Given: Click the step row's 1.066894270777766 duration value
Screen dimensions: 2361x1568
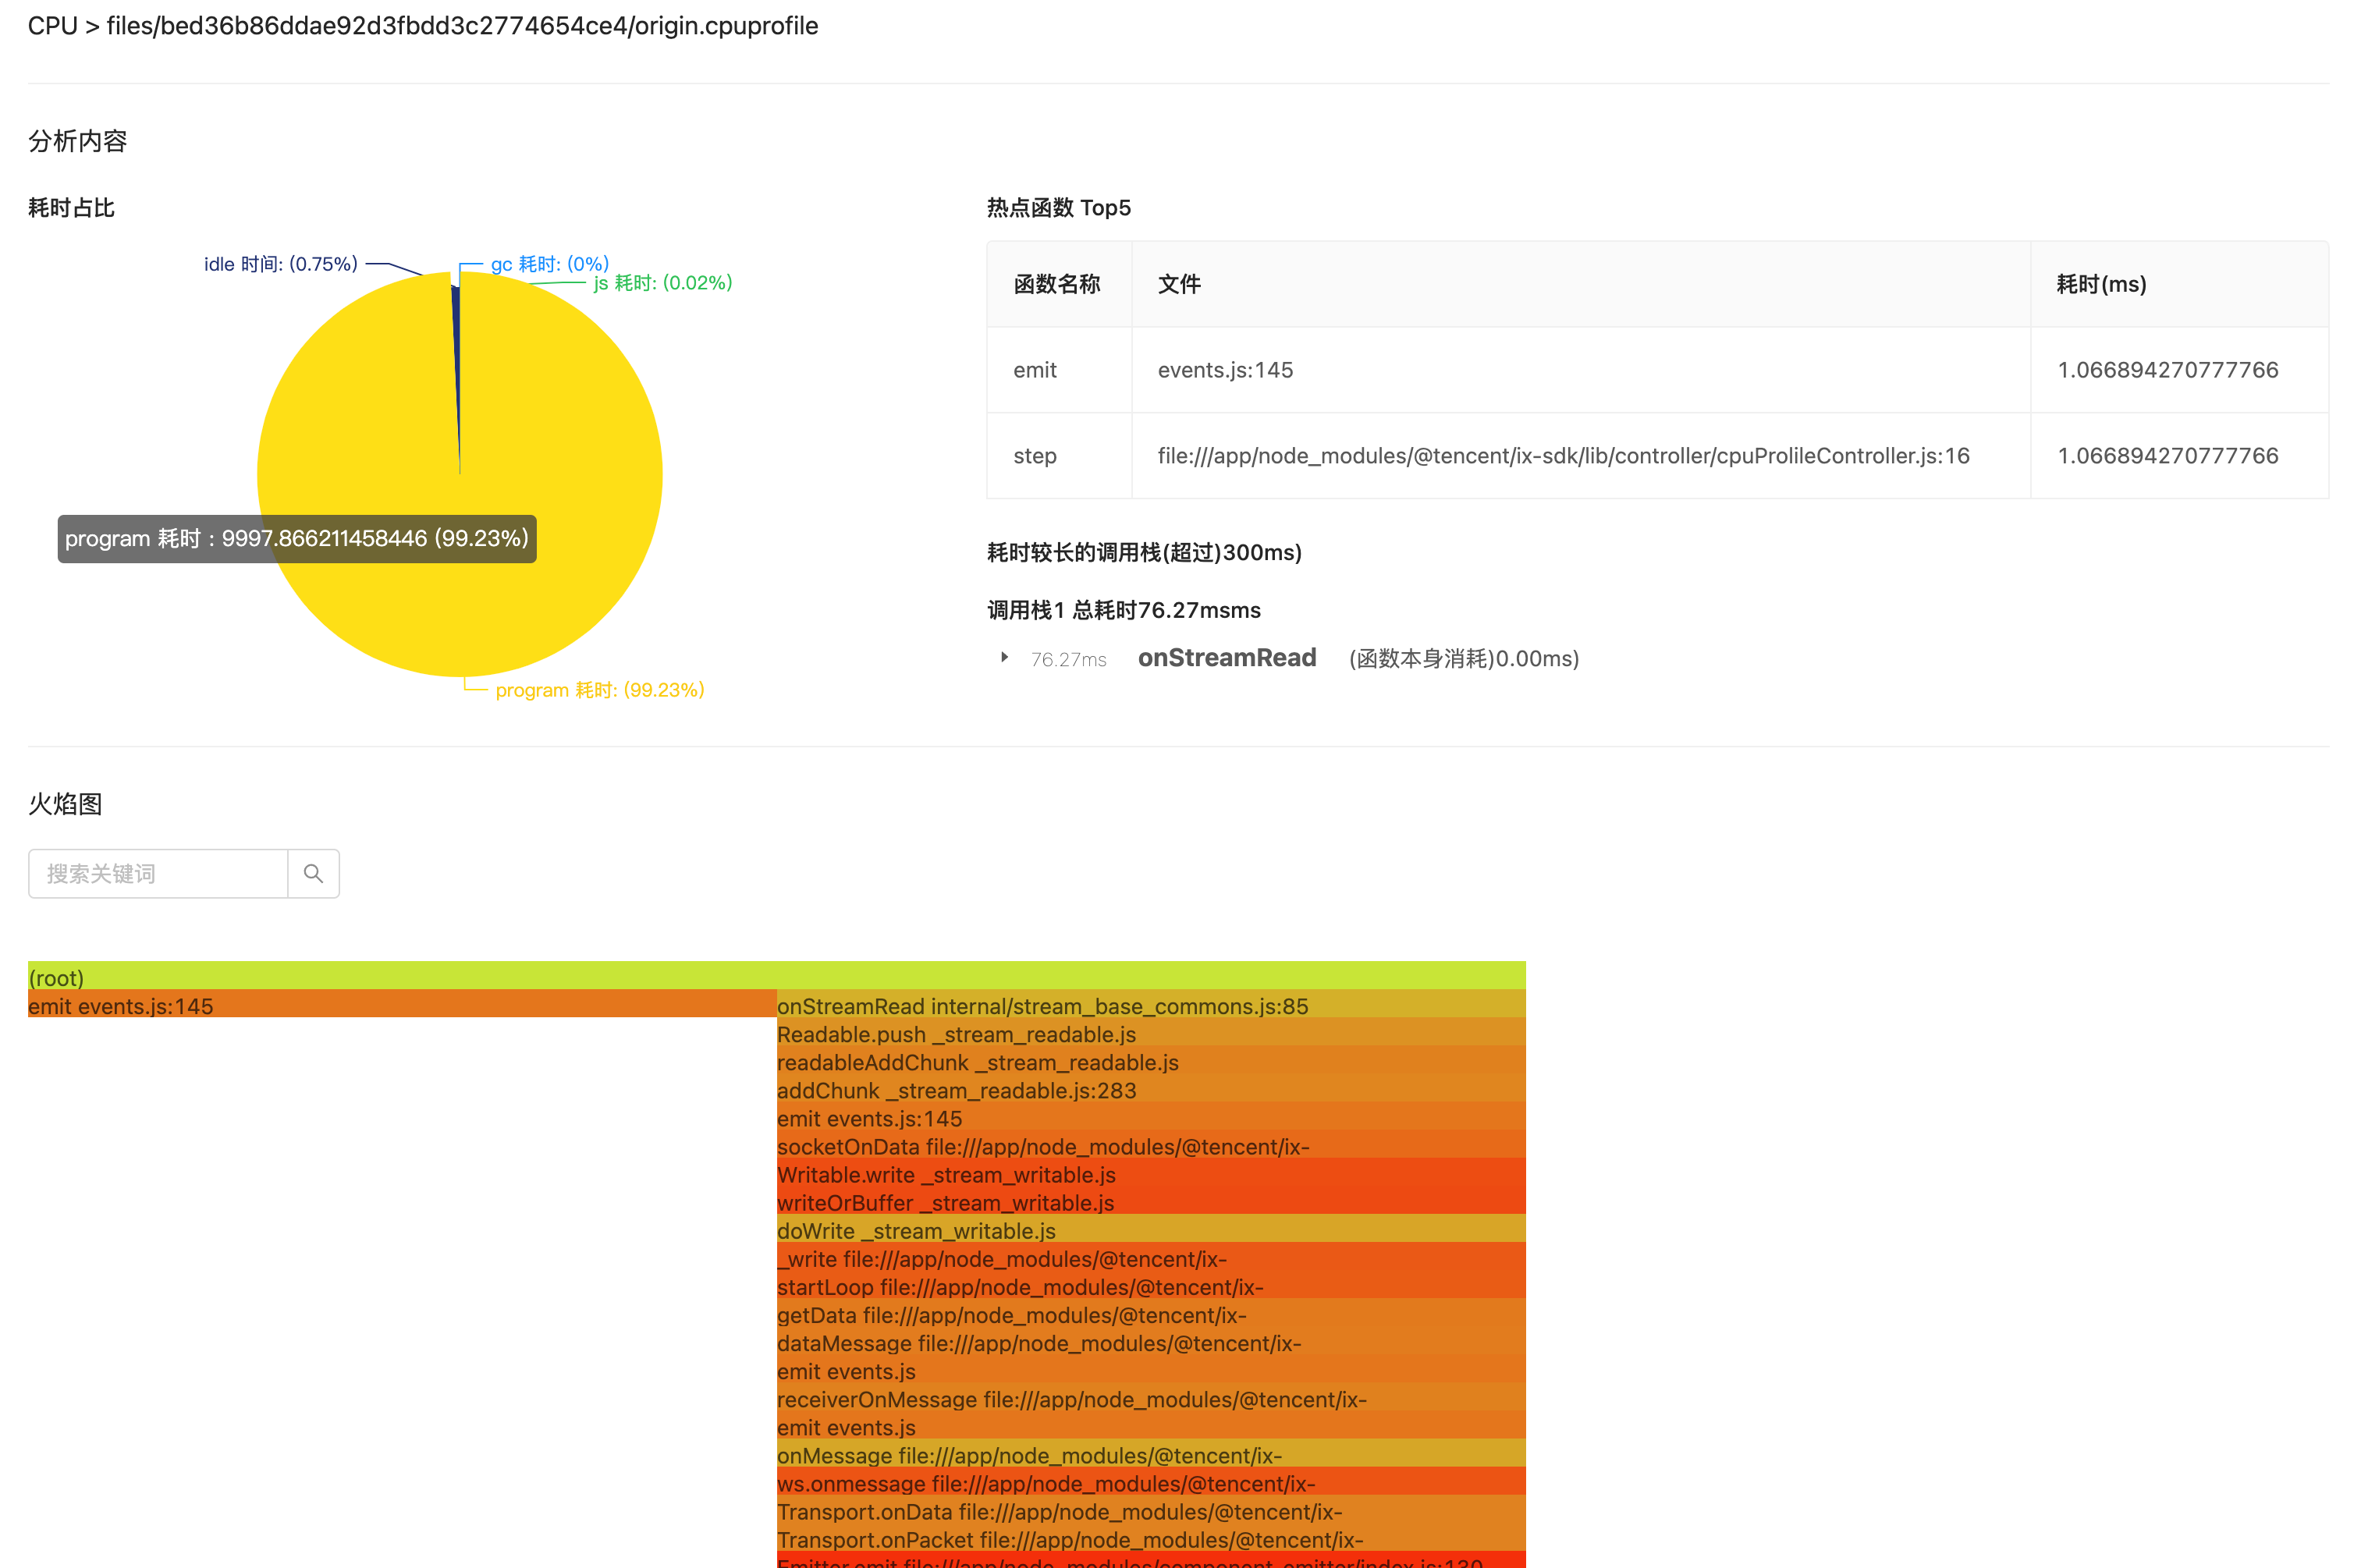Looking at the screenshot, I should click(x=2167, y=456).
